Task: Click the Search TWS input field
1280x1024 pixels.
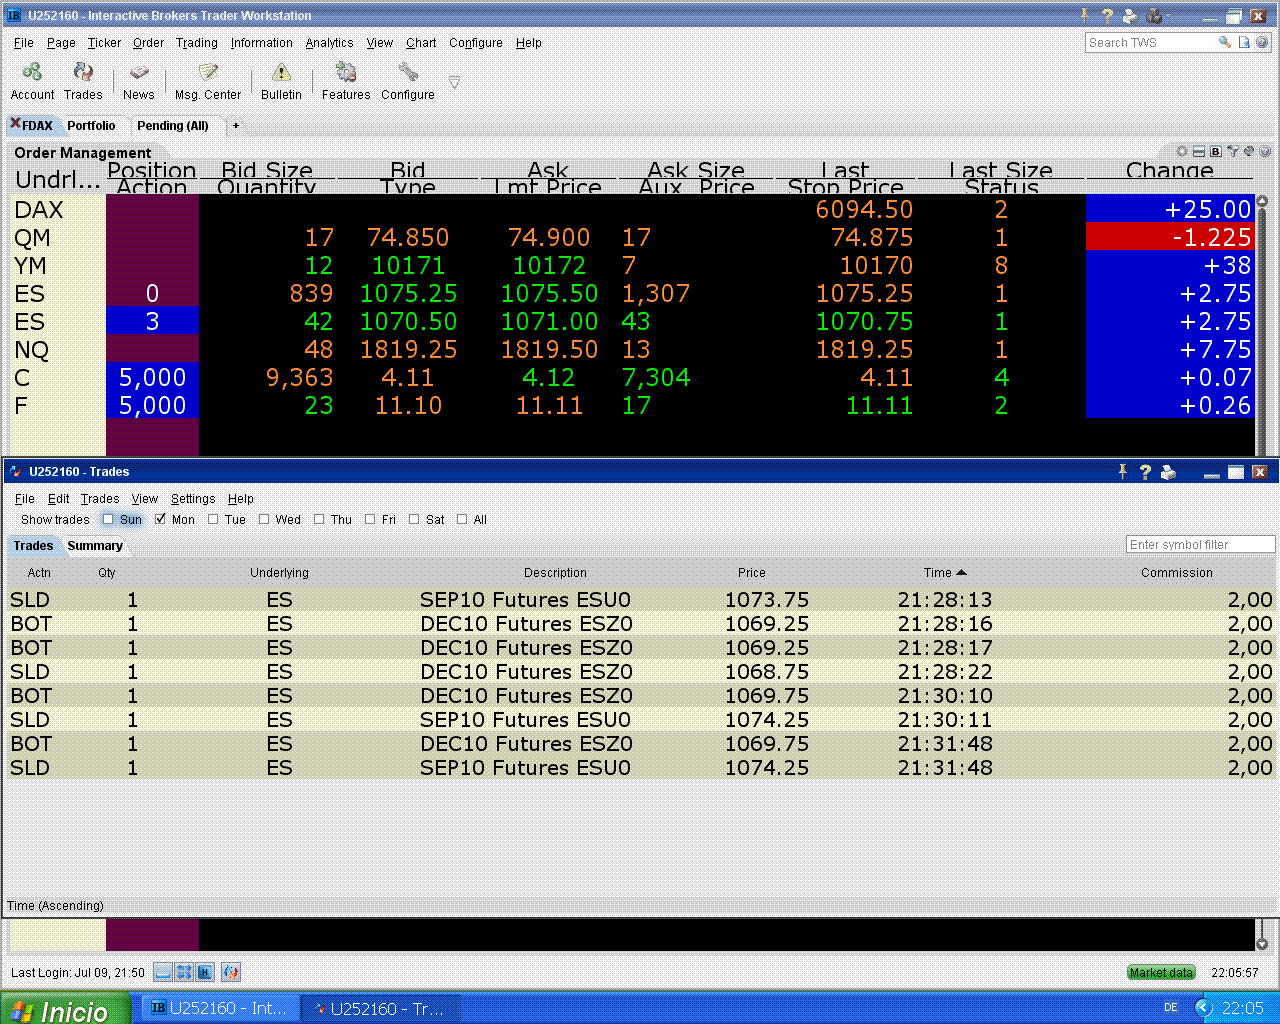Action: tap(1148, 43)
